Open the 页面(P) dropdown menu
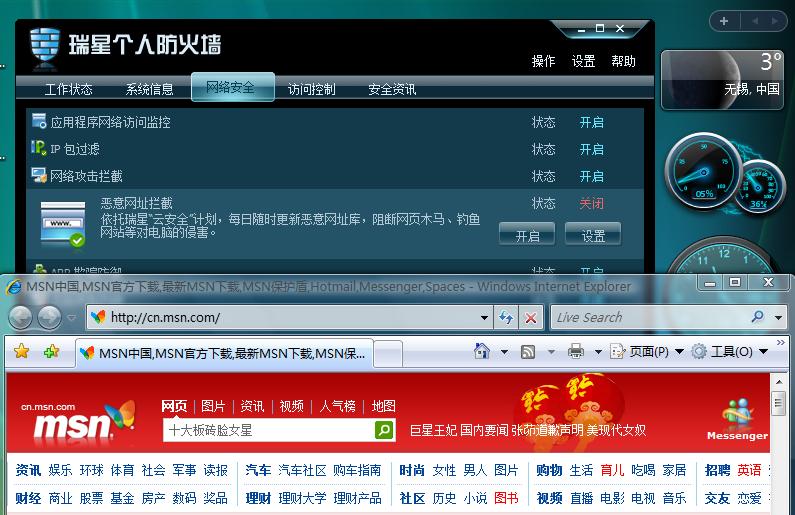Viewport: 795px width, 515px height. tap(647, 351)
